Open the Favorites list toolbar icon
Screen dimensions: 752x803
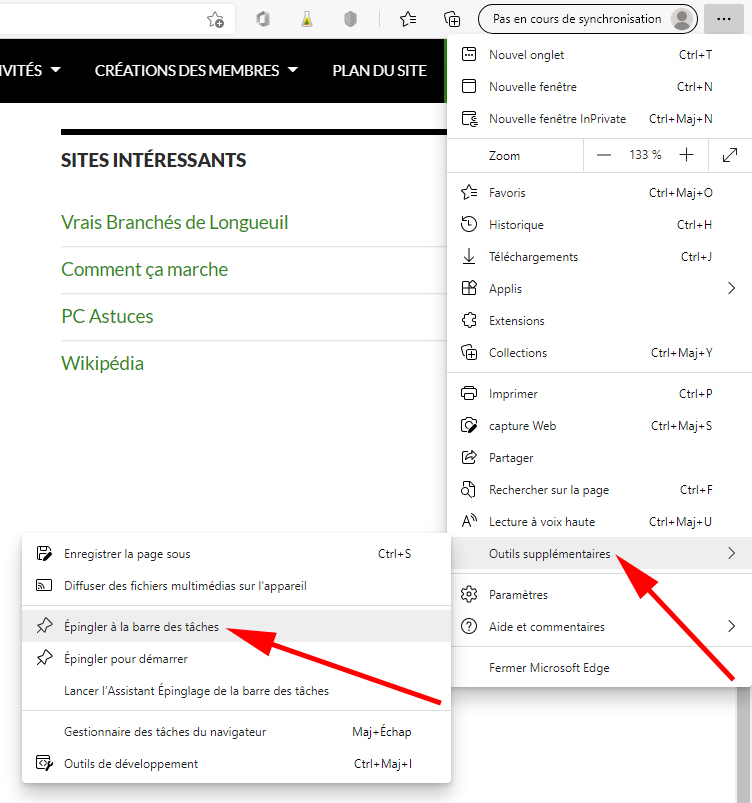tap(408, 19)
